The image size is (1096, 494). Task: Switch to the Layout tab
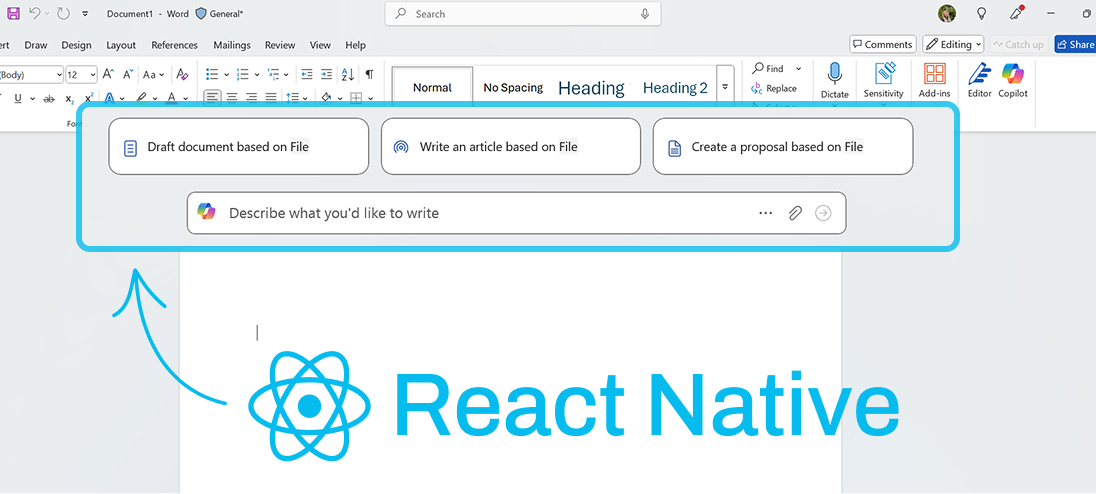(x=121, y=45)
